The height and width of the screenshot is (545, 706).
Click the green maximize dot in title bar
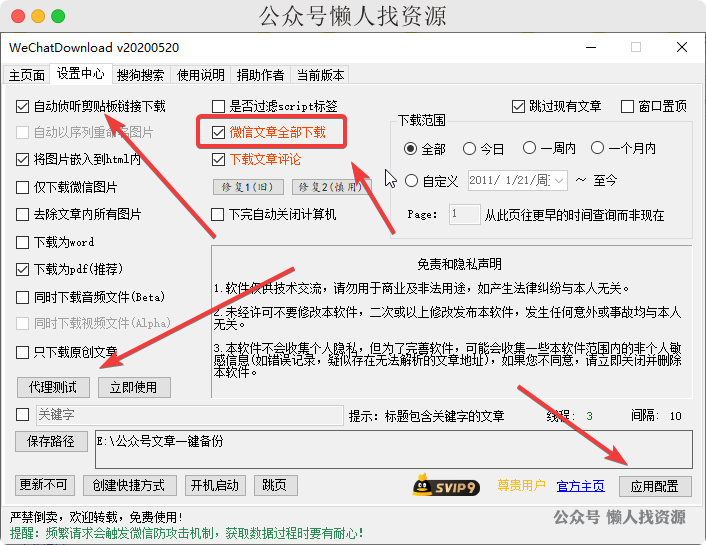tap(58, 16)
